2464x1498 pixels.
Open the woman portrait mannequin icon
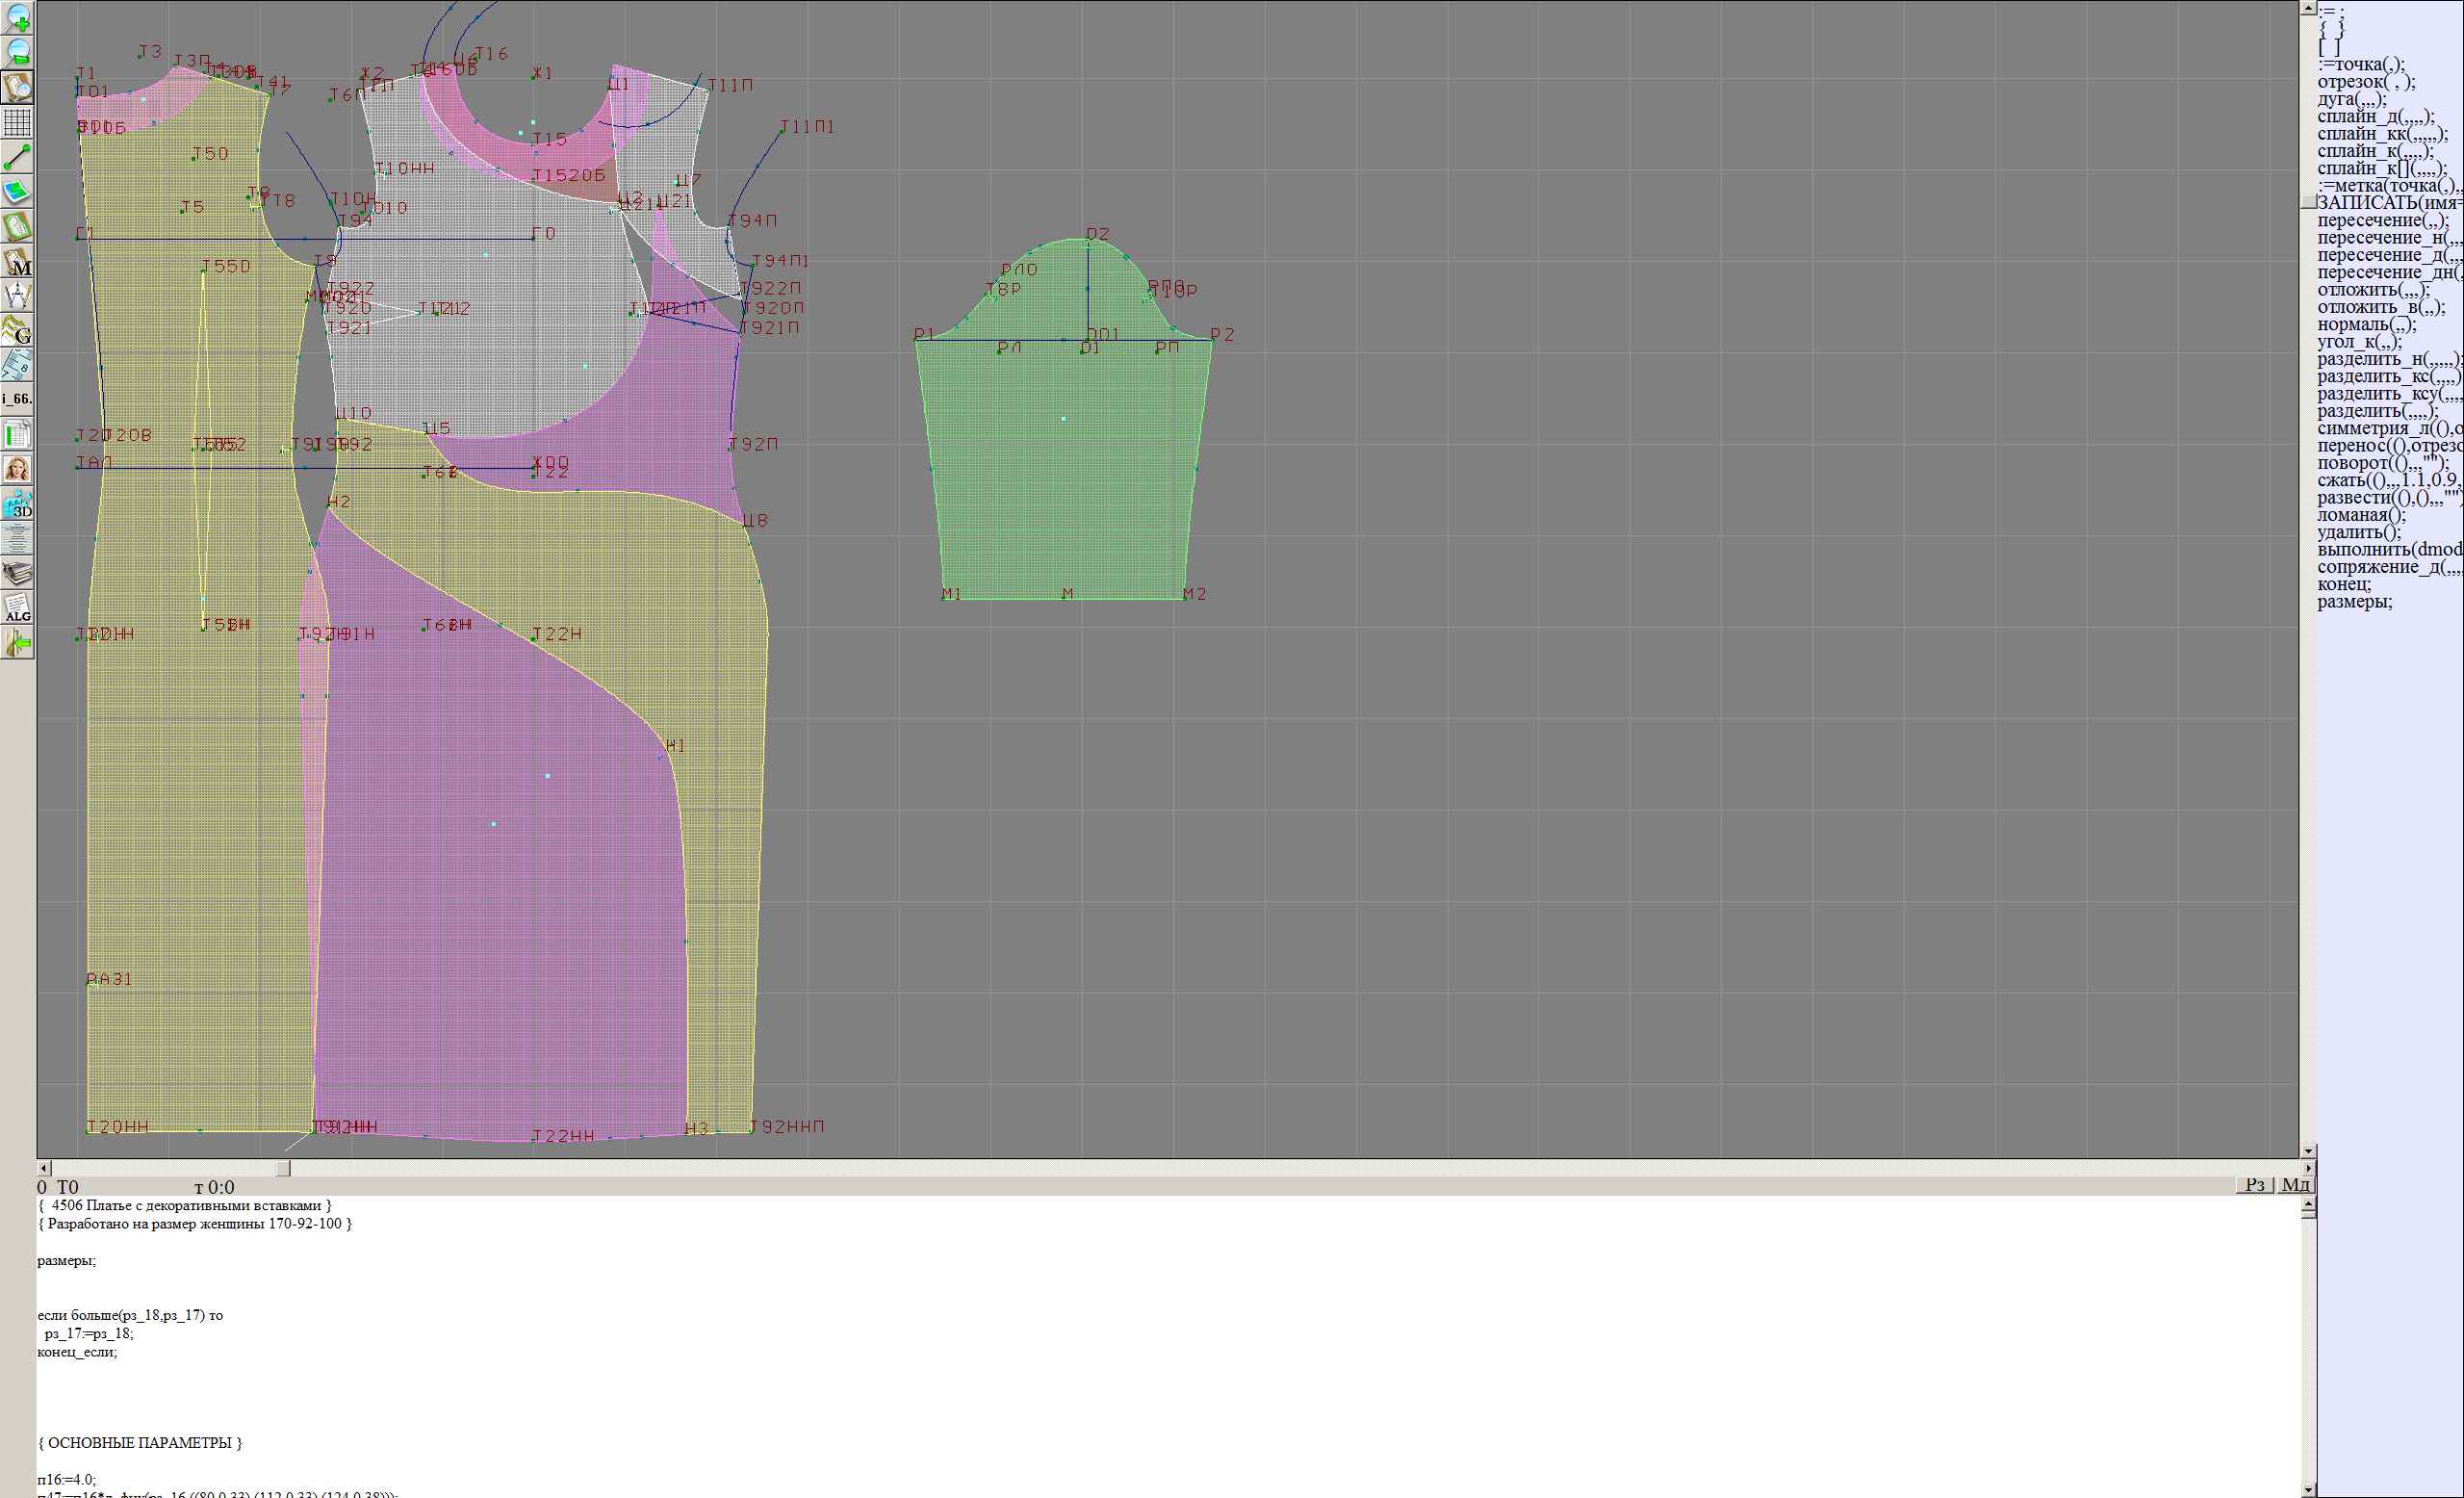pyautogui.click(x=18, y=469)
